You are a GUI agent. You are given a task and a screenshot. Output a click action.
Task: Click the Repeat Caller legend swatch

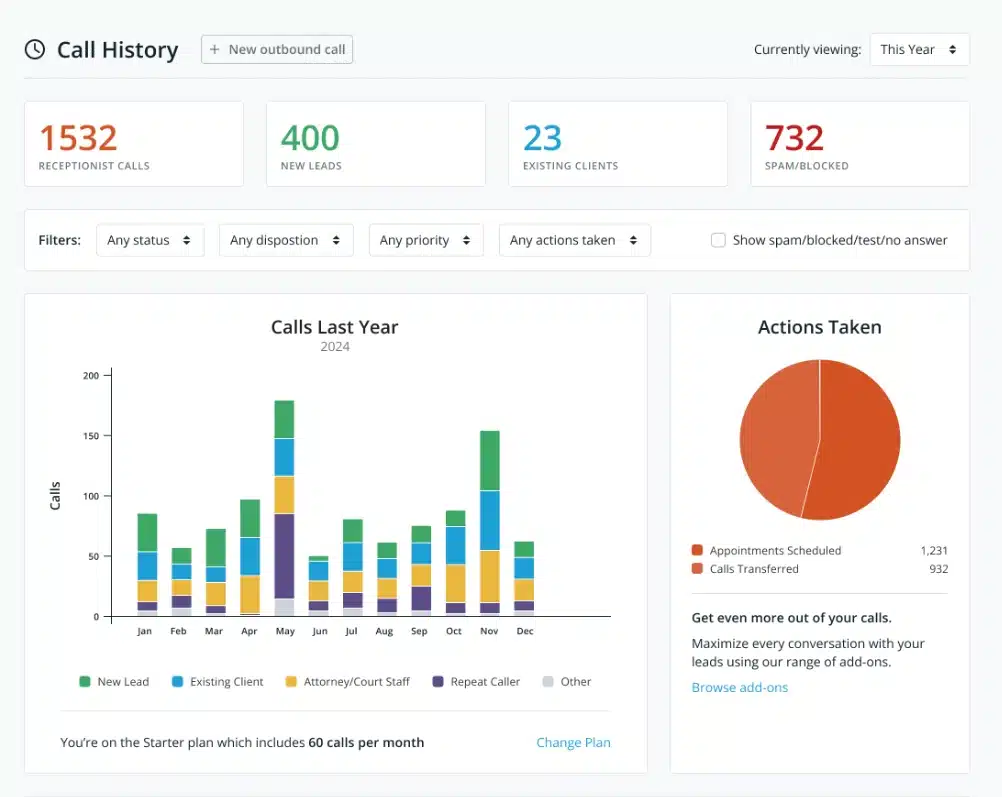click(x=438, y=682)
